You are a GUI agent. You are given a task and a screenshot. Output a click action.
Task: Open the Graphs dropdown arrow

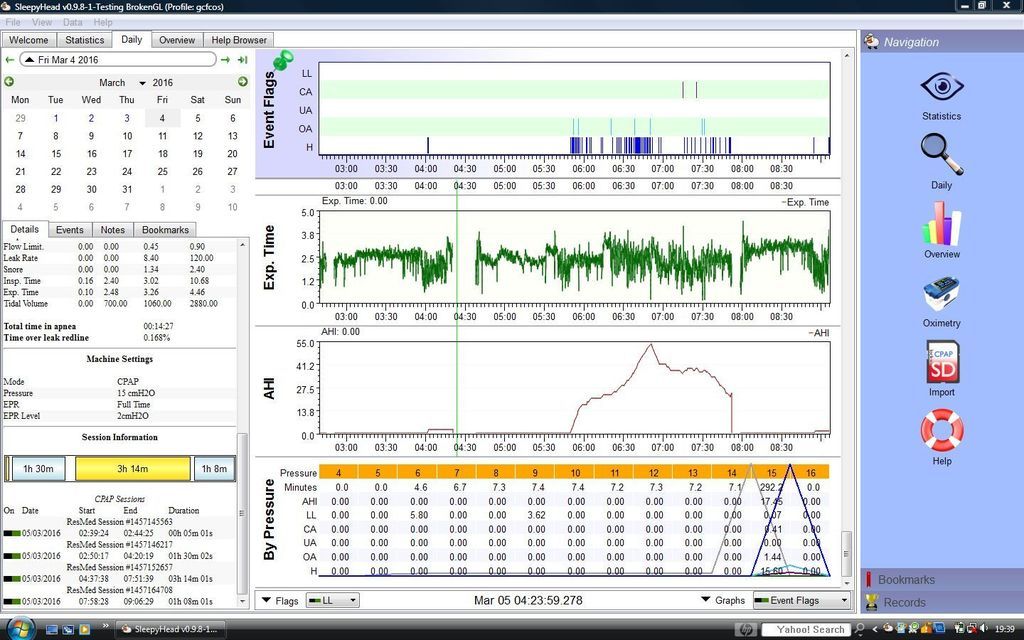[x=705, y=600]
